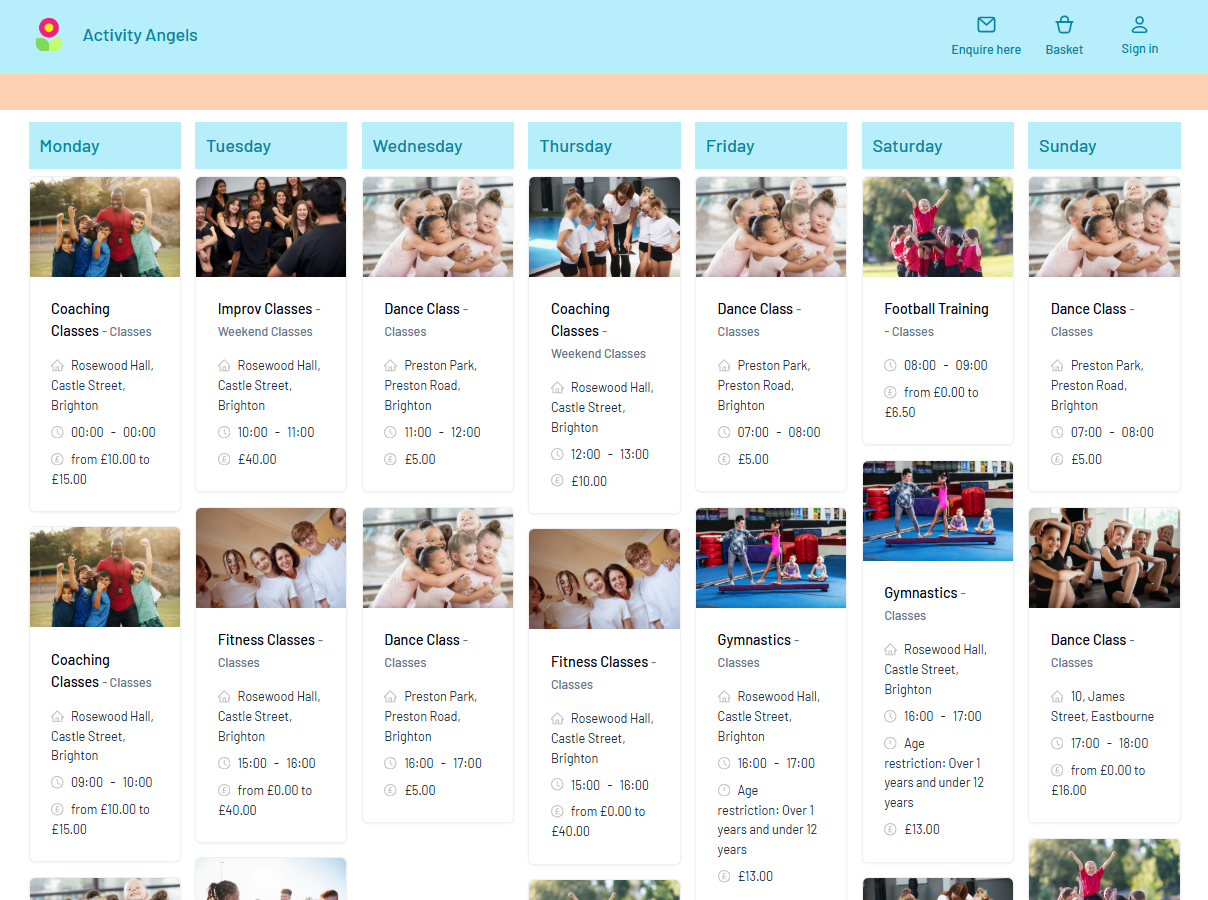Click the clock icon beside 17:00 - 18:00
The image size is (1208, 900).
(1057, 743)
